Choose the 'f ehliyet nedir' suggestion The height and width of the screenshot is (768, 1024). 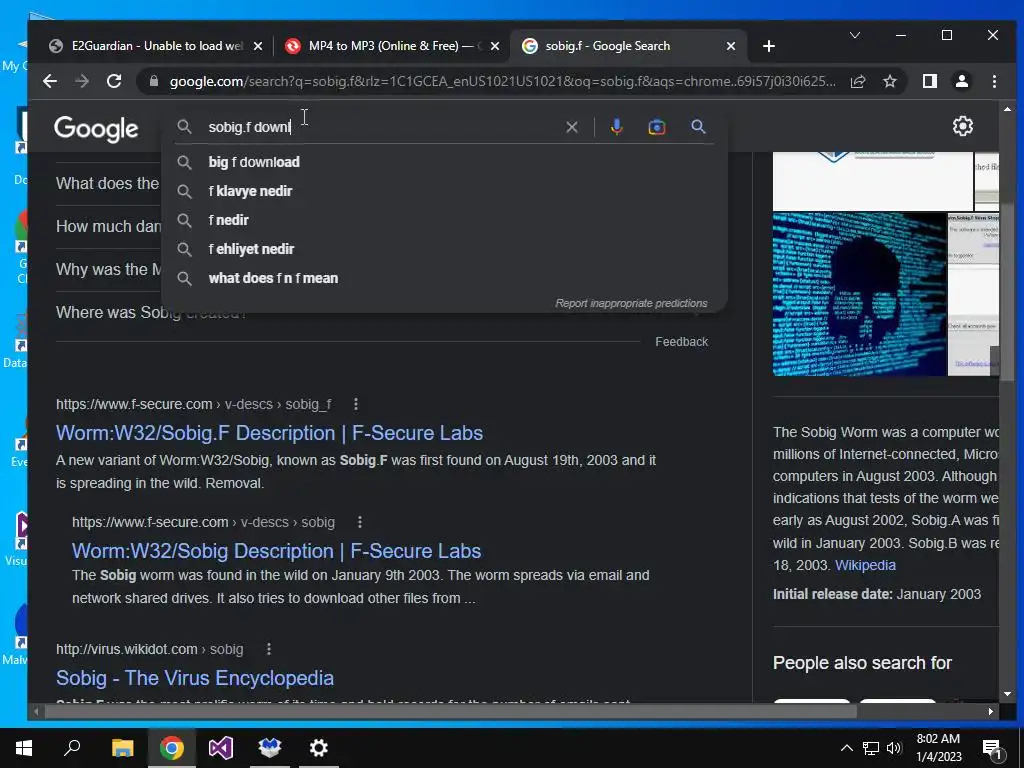point(444,249)
